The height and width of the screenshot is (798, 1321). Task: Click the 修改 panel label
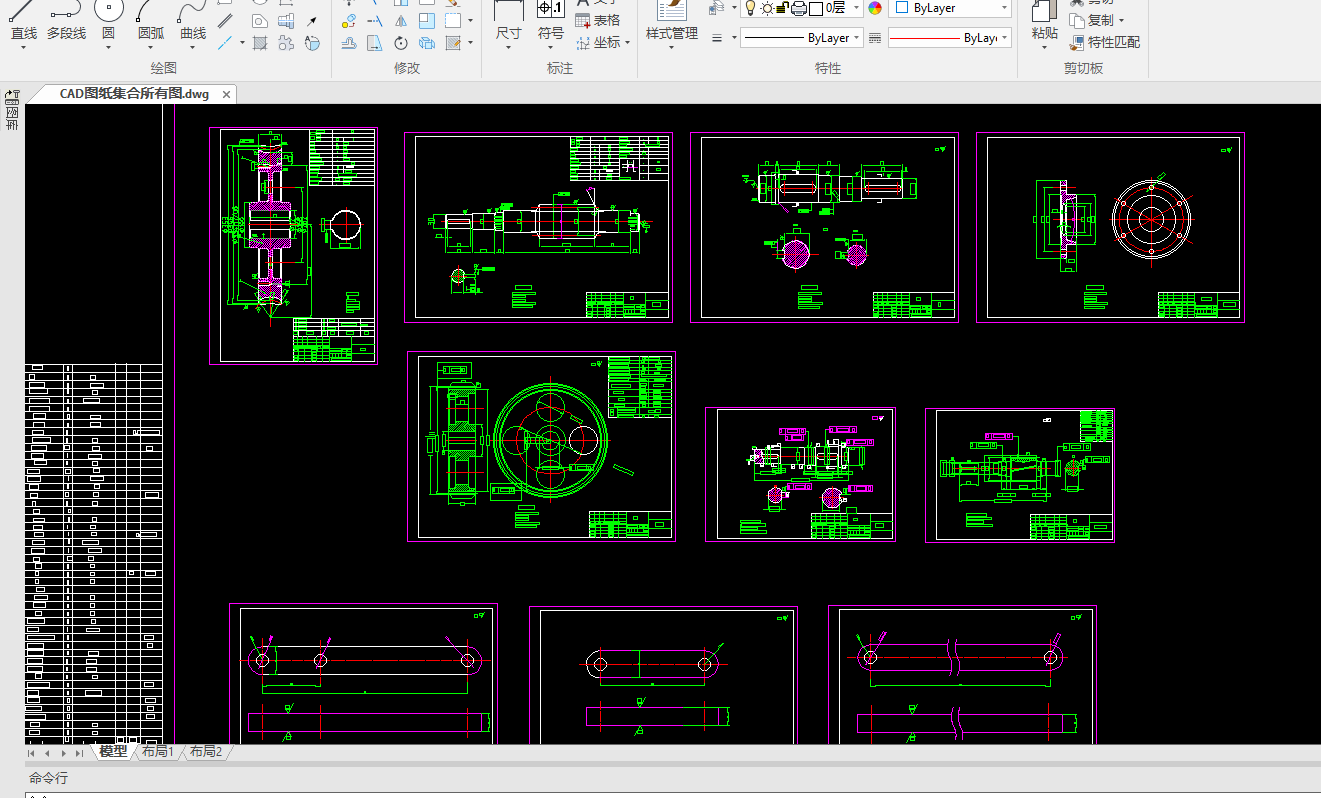coord(407,68)
